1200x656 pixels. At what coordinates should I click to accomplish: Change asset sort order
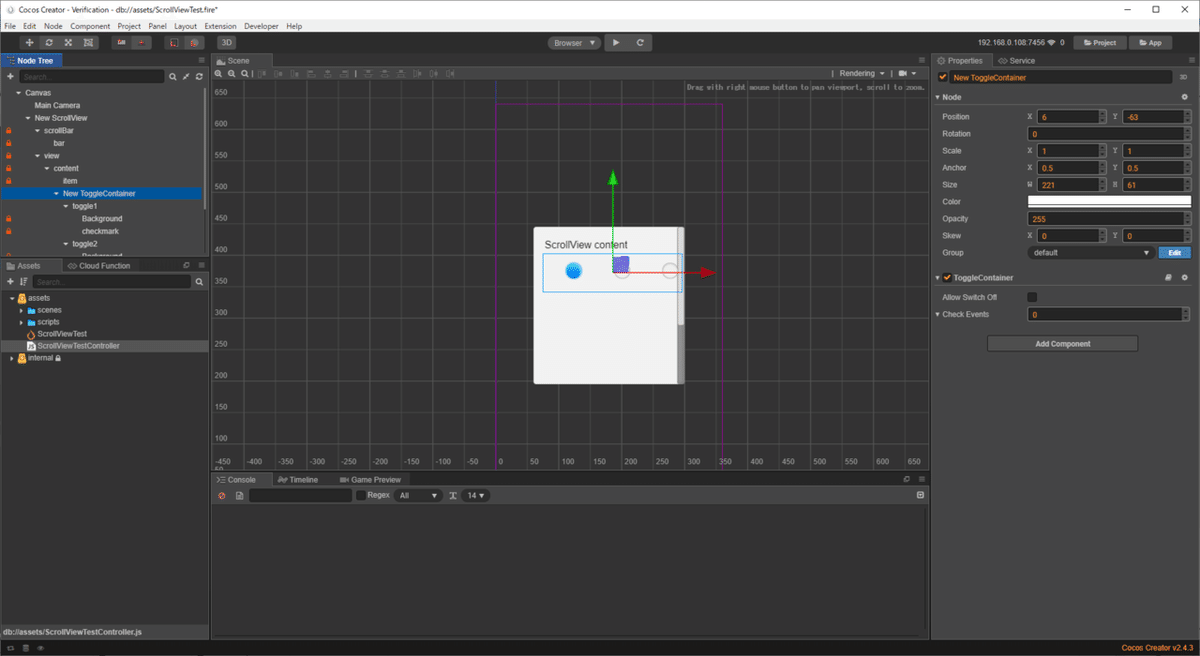[x=24, y=282]
